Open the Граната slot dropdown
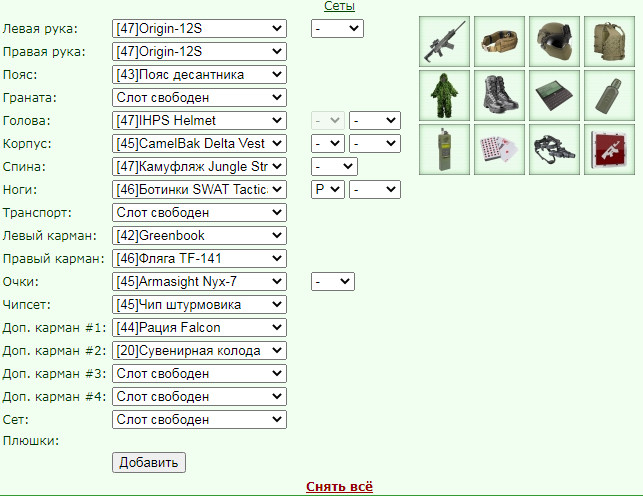 pos(199,98)
